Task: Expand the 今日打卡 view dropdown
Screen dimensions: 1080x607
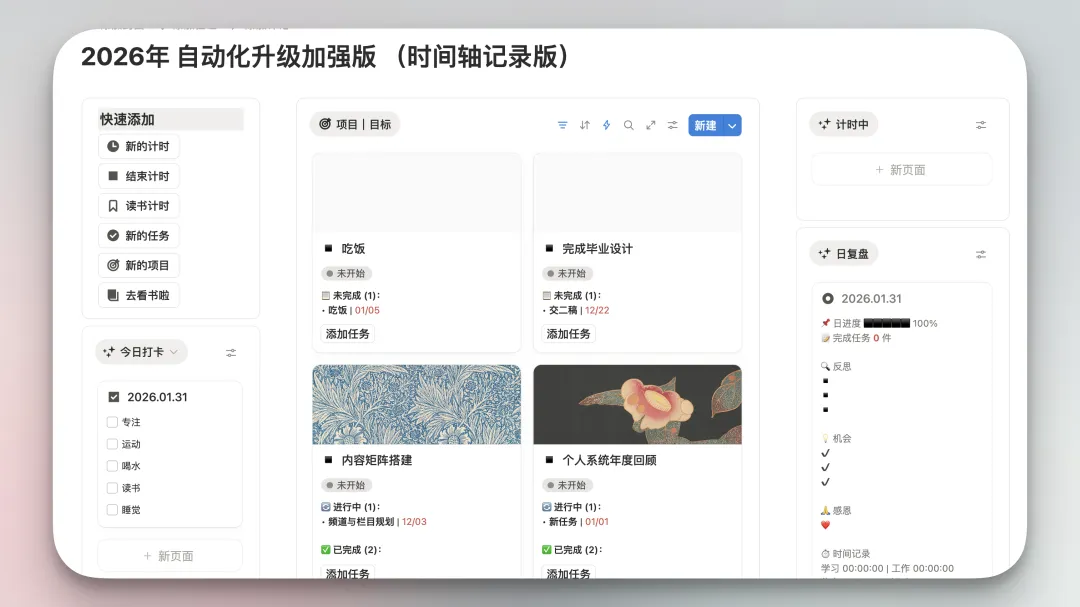Action: pos(174,352)
